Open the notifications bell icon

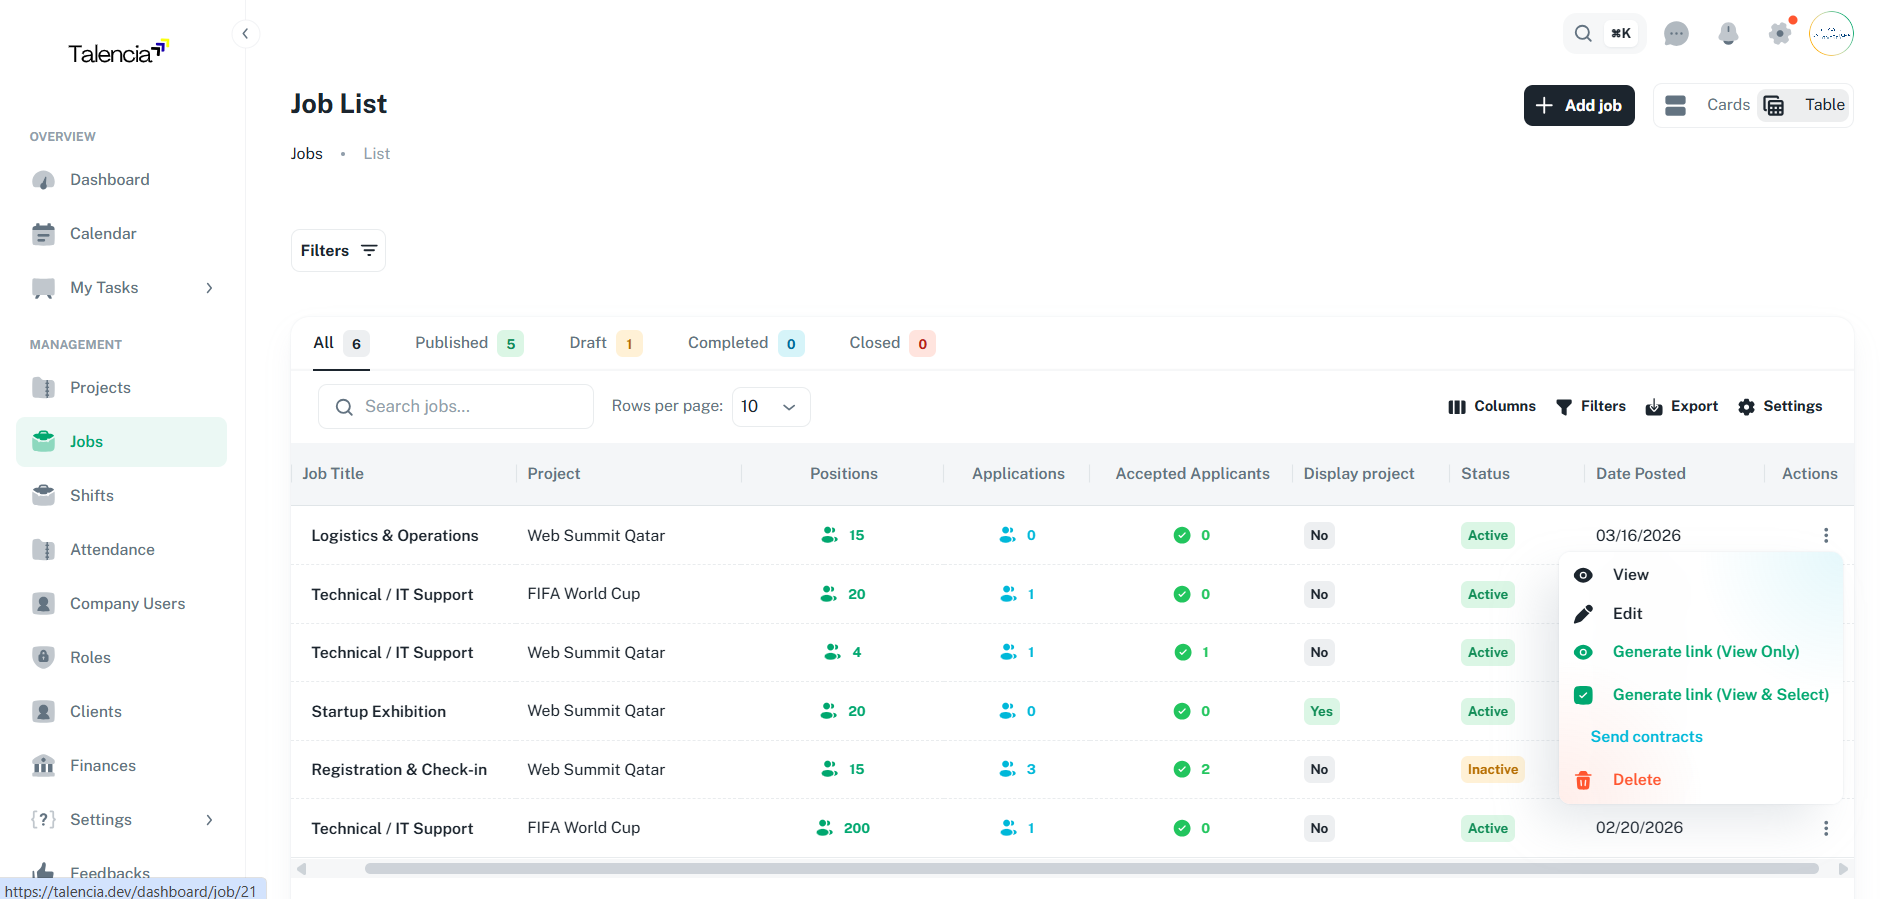point(1728,34)
